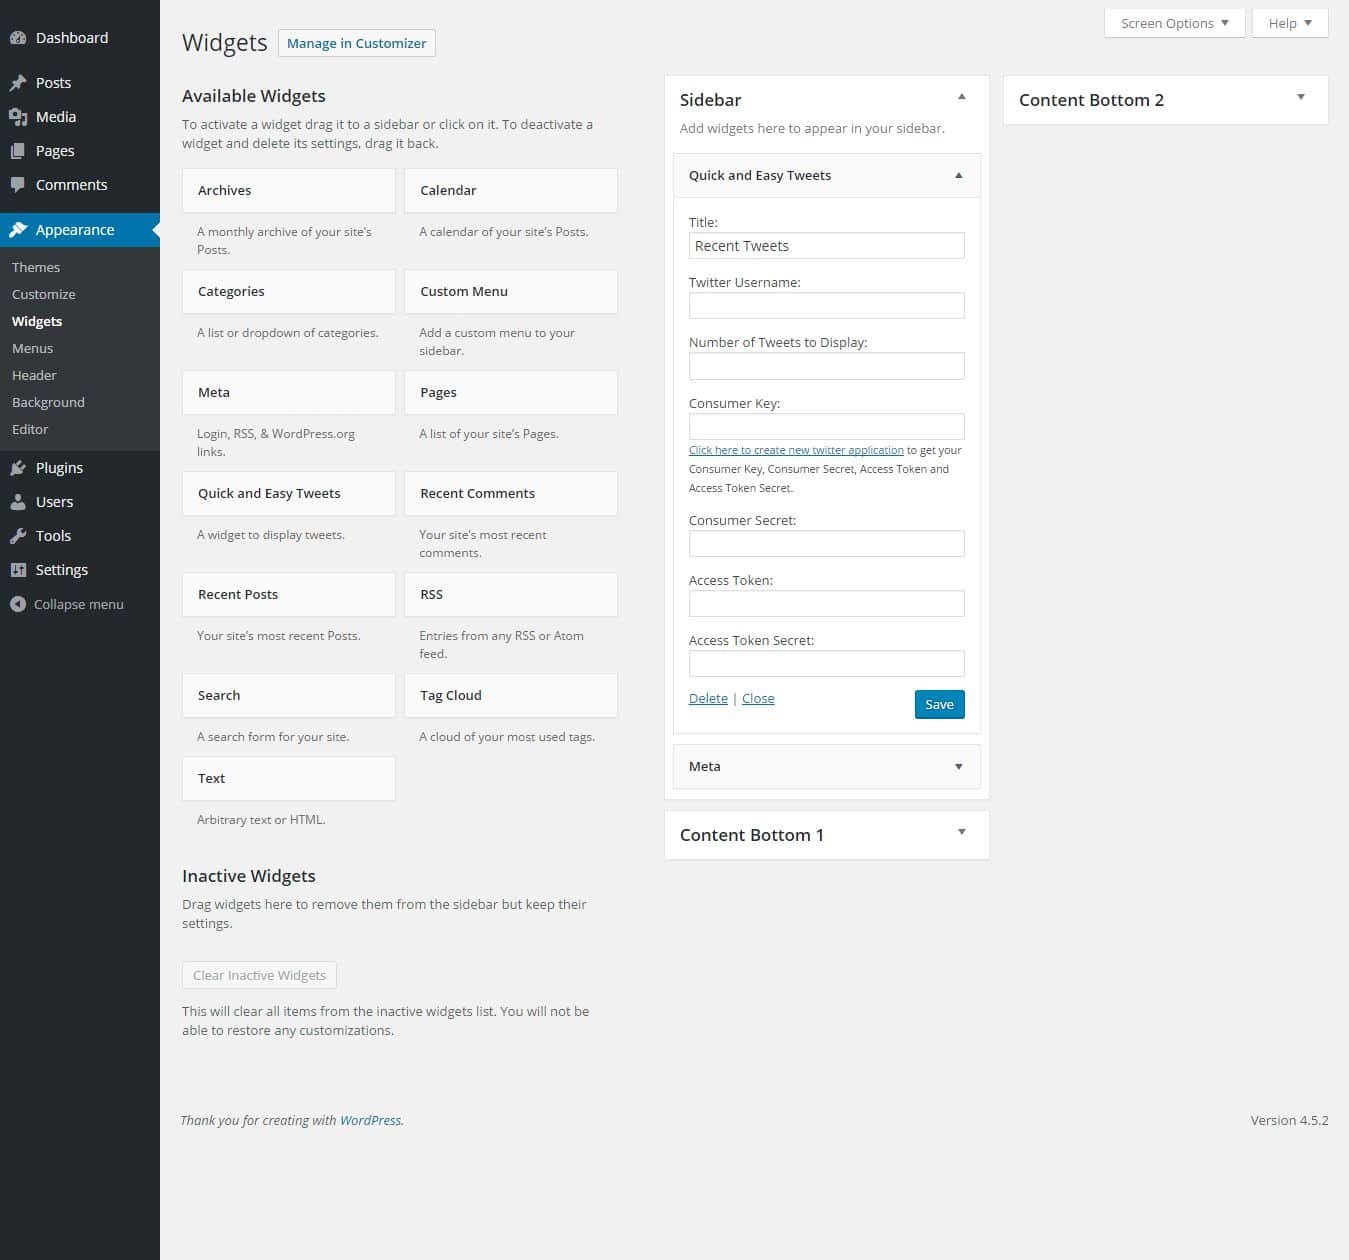Open the Screen Options dropdown
Viewport: 1349px width, 1260px height.
[1174, 23]
